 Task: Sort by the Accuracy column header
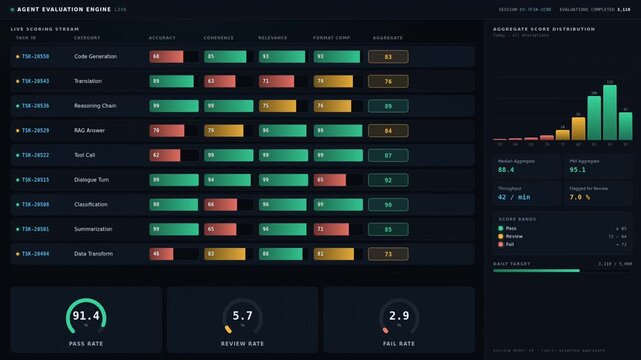pyautogui.click(x=162, y=38)
